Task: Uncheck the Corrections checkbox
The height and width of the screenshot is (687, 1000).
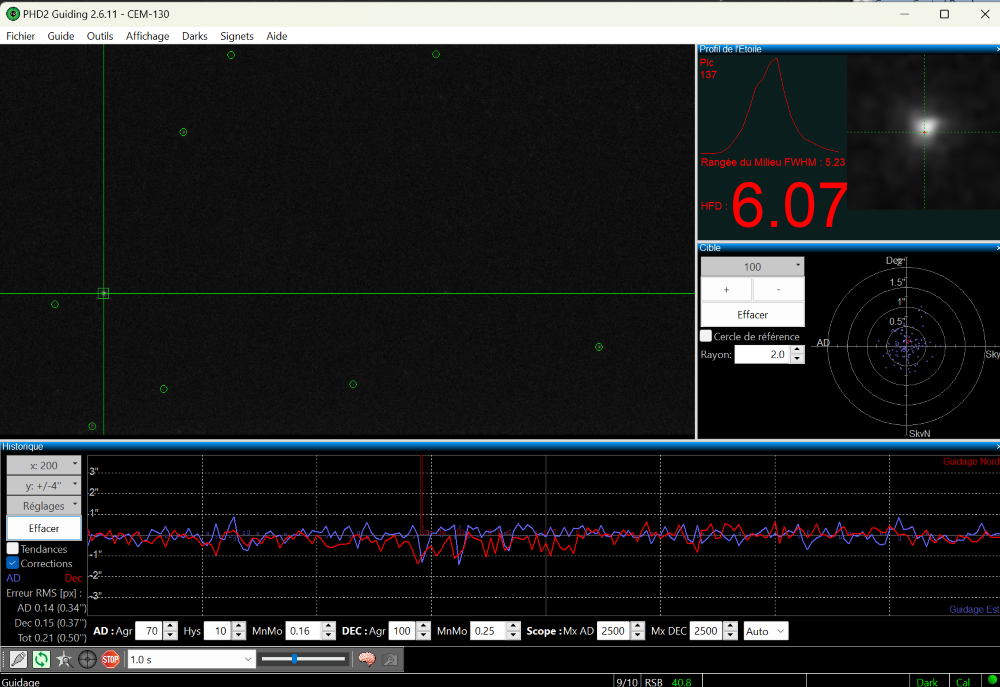Action: (x=13, y=563)
